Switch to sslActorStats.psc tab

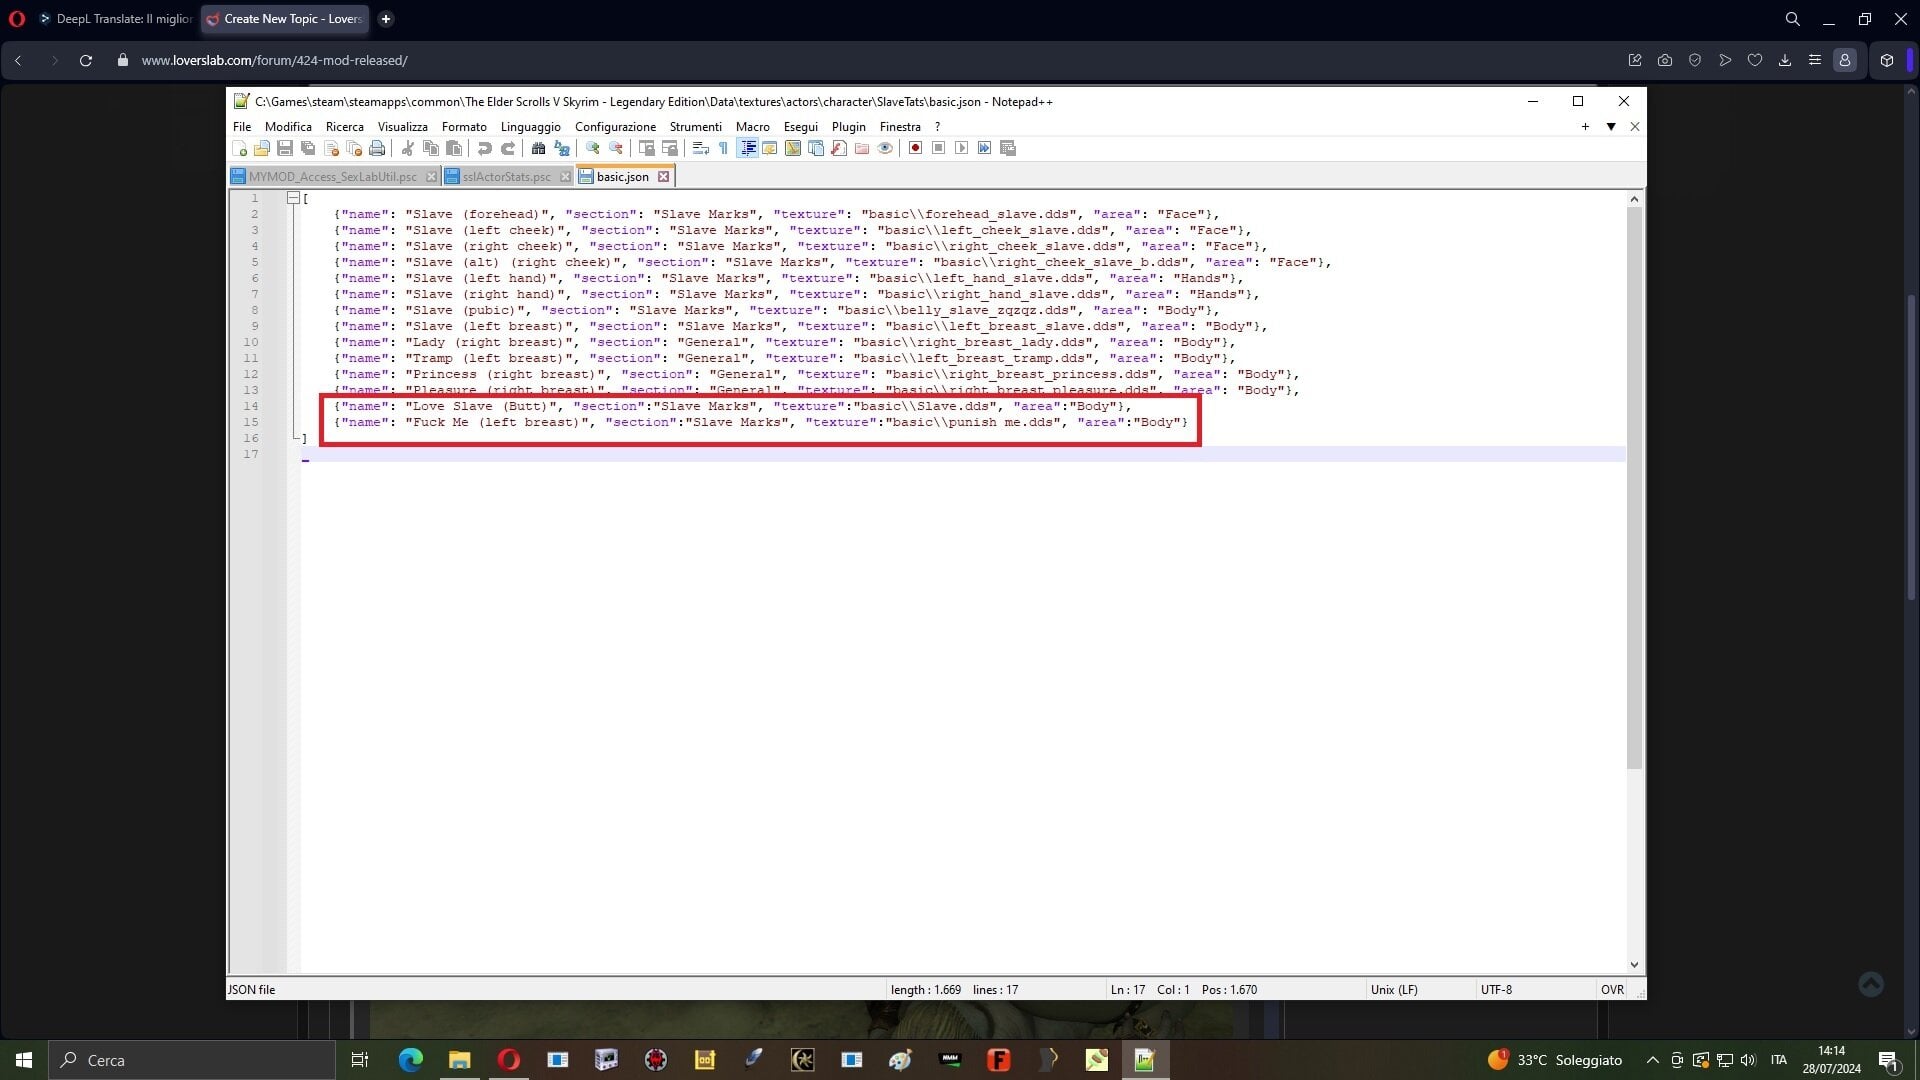point(506,177)
